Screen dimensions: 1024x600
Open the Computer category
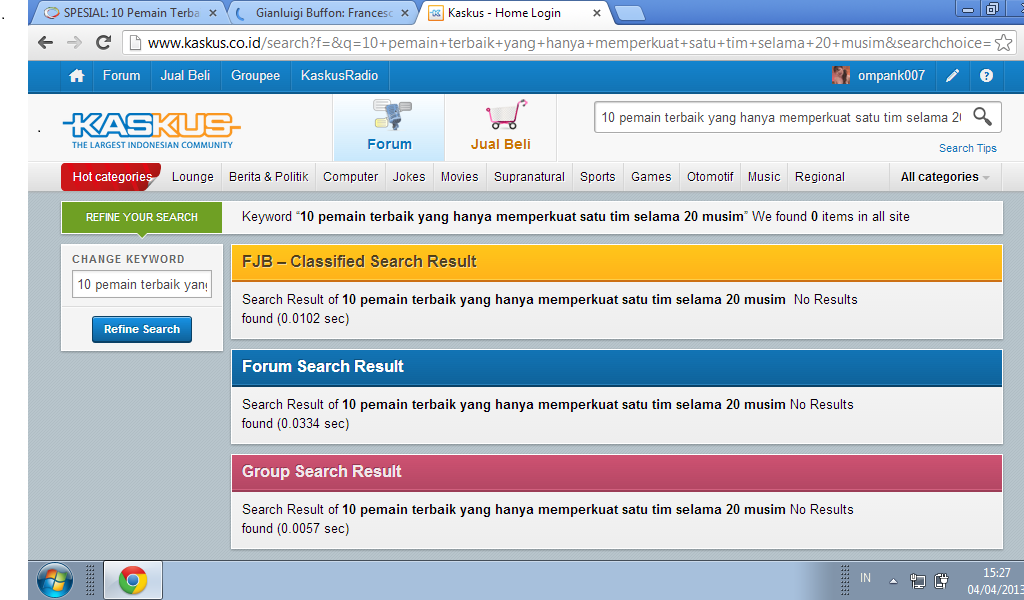coord(350,177)
